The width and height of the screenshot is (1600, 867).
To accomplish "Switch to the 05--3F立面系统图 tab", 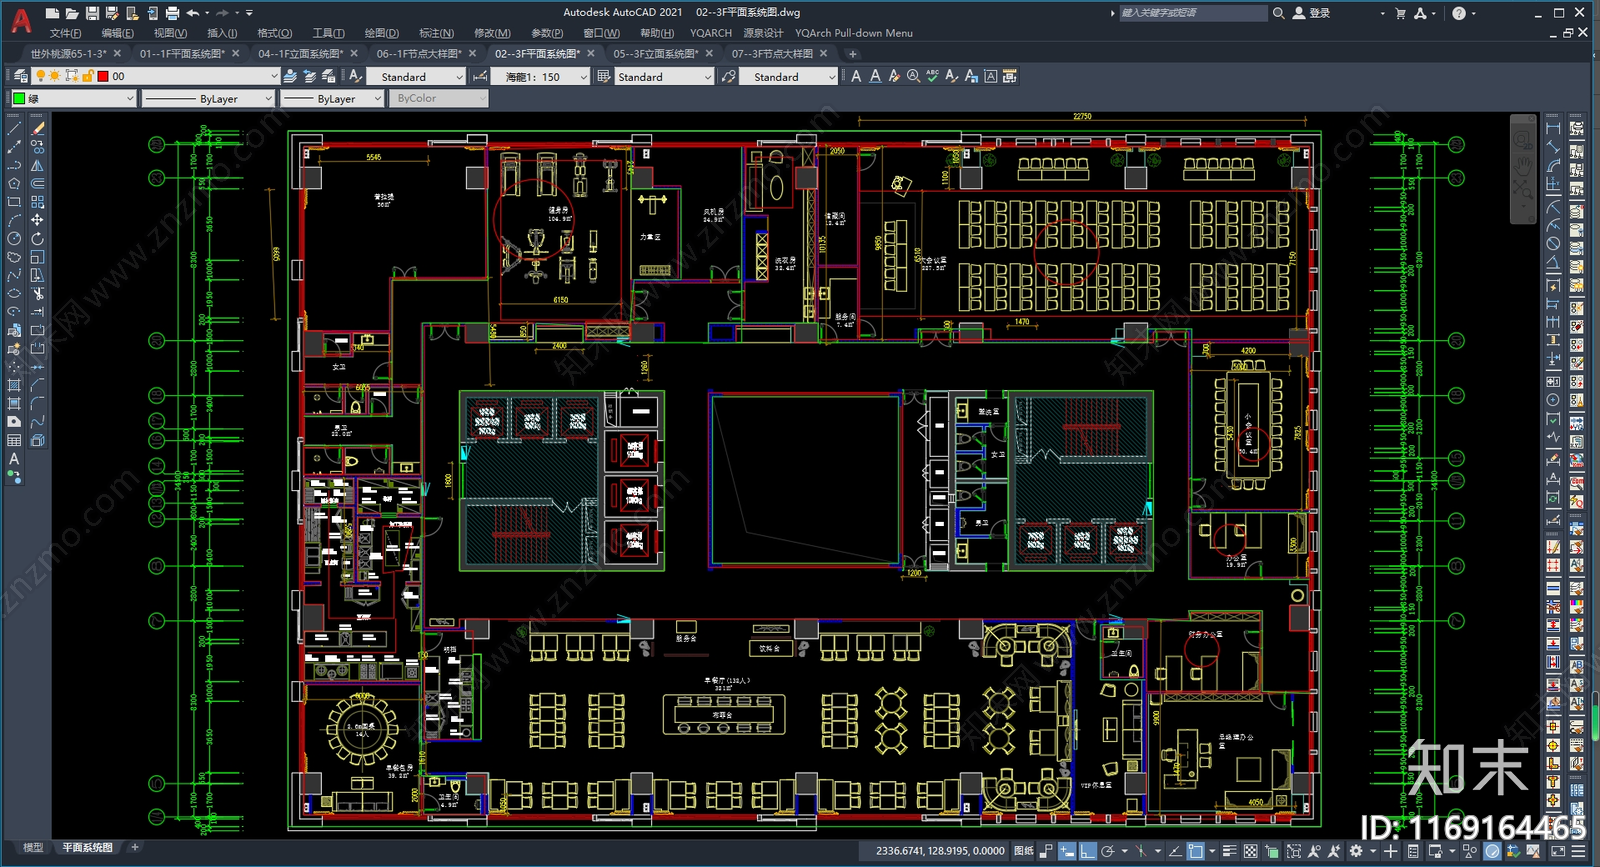I will point(656,54).
